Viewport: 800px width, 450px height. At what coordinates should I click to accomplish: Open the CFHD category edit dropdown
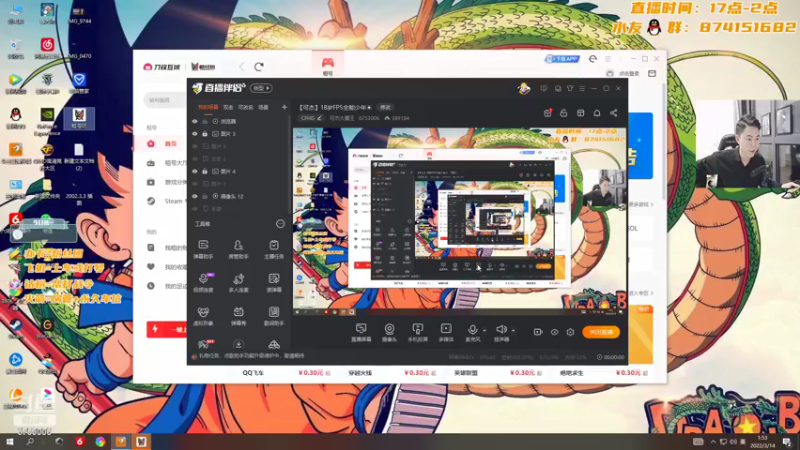(x=311, y=118)
